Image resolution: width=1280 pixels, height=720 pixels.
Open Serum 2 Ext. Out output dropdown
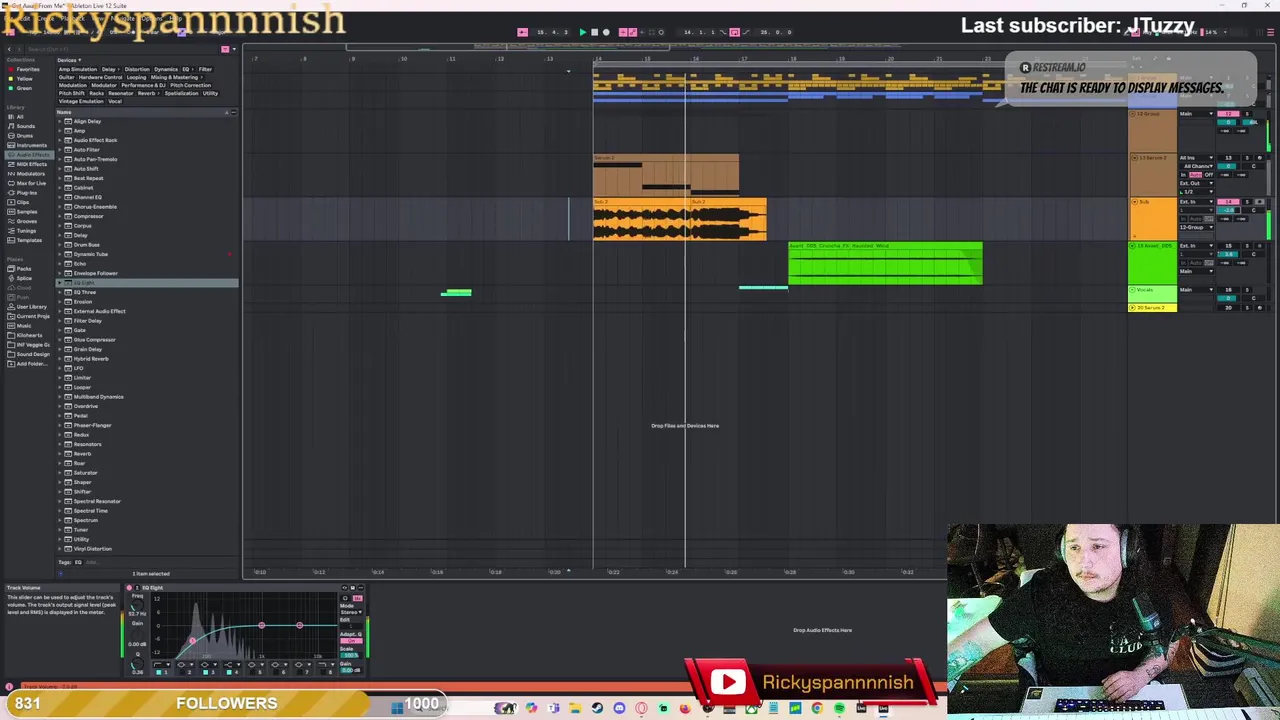[x=1196, y=183]
